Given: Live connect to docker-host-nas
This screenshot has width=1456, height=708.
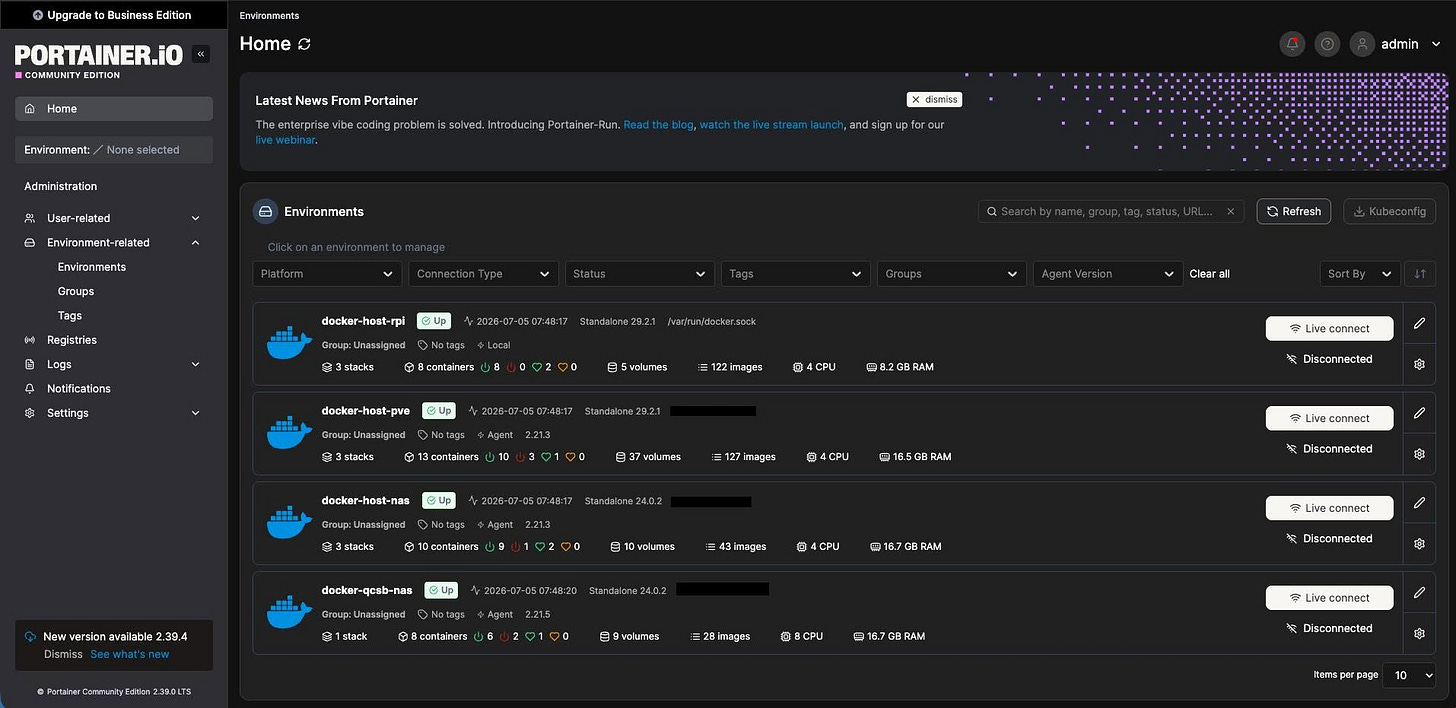Looking at the screenshot, I should point(1329,508).
